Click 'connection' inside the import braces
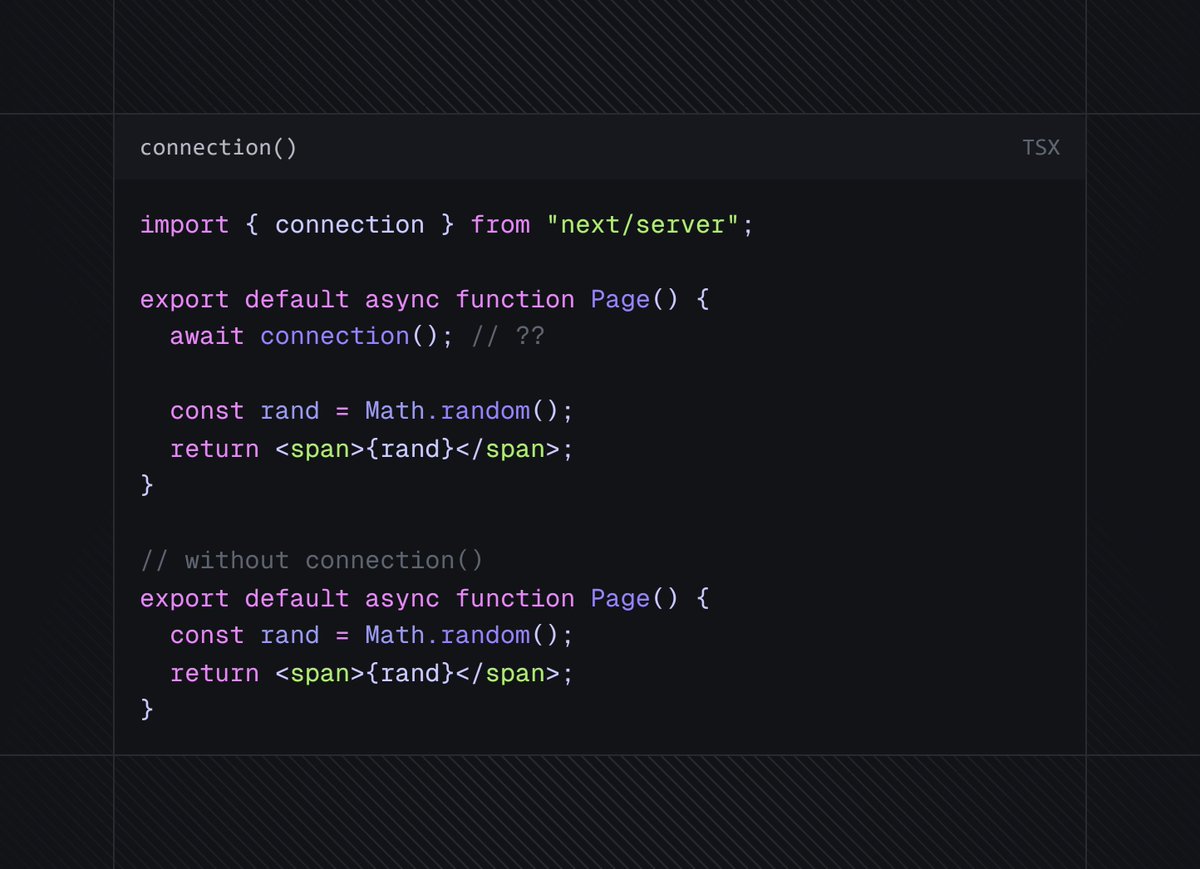The image size is (1200, 869). [x=350, y=225]
